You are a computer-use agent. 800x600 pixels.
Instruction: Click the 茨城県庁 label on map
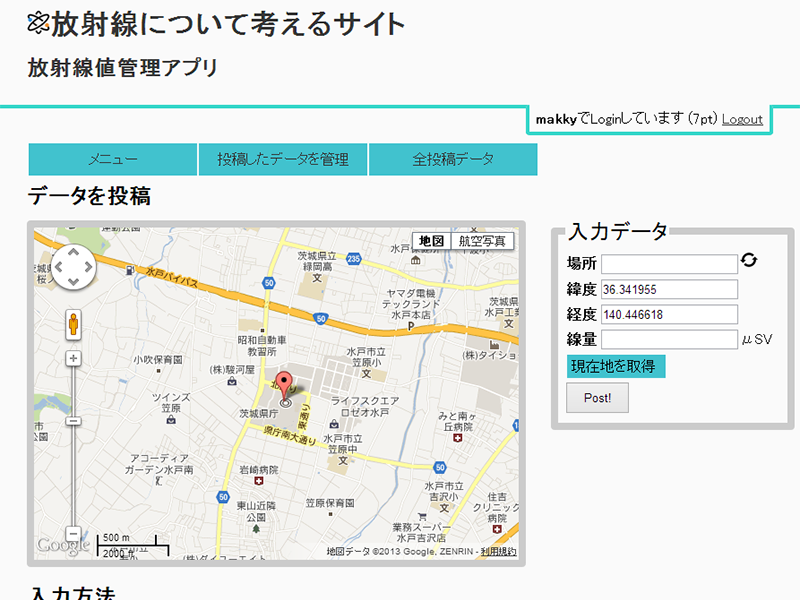point(259,413)
